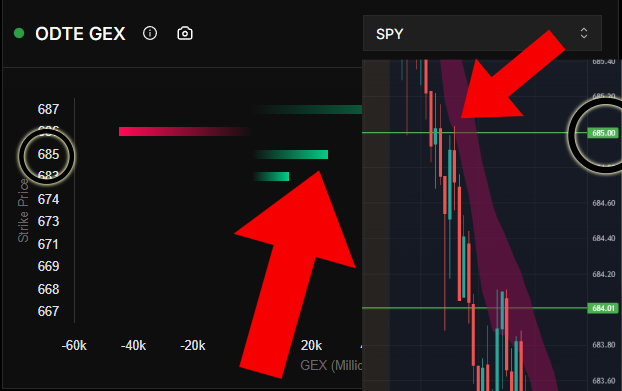622x391 pixels.
Task: Click the short green GEX bar at 683
Action: point(271,176)
